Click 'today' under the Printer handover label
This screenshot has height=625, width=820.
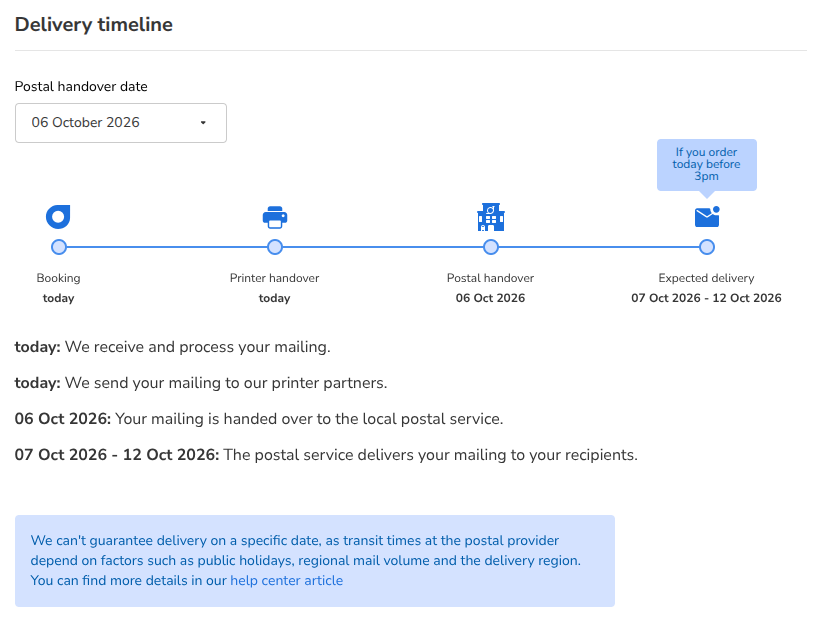275,298
